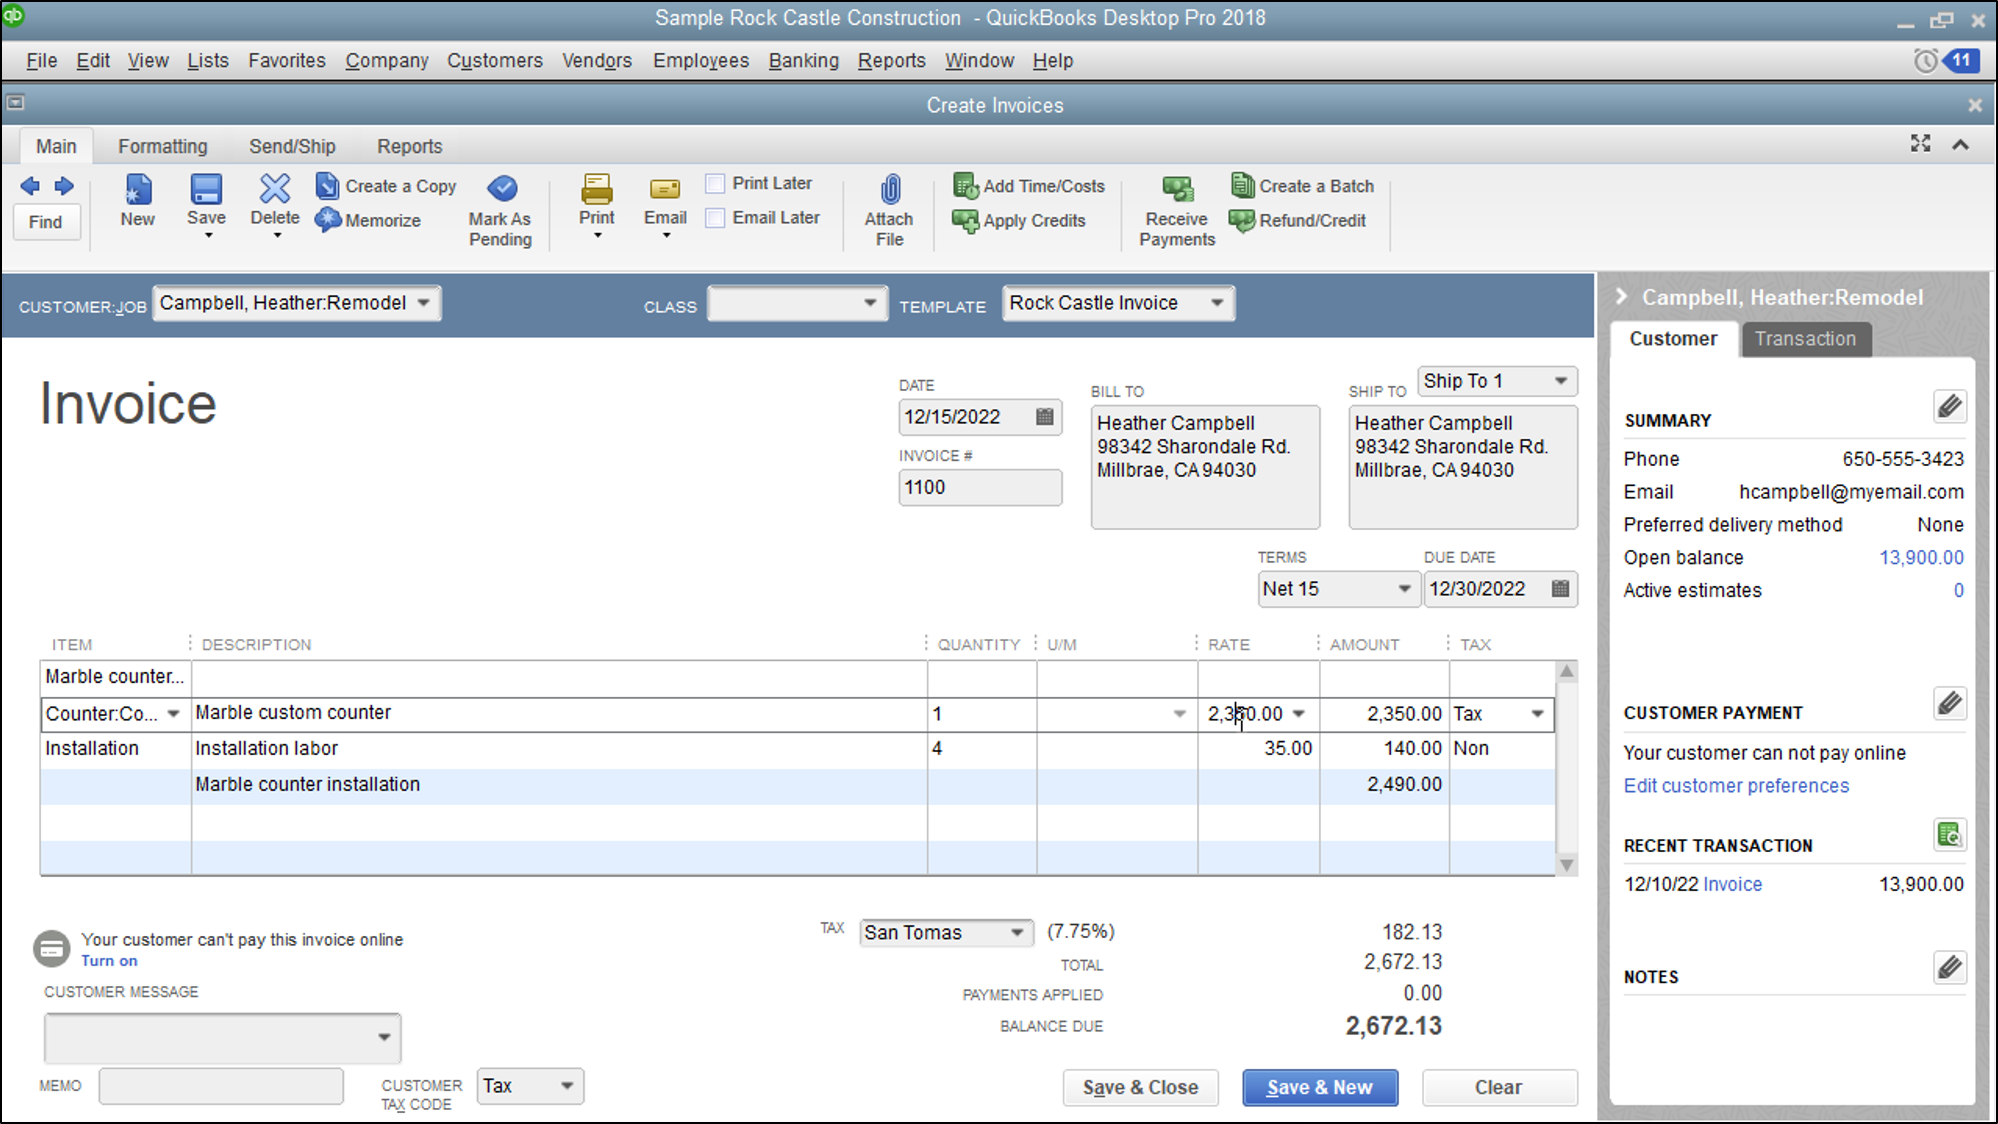
Task: Open the Tax code dropdown in Counter row
Action: 1537,714
